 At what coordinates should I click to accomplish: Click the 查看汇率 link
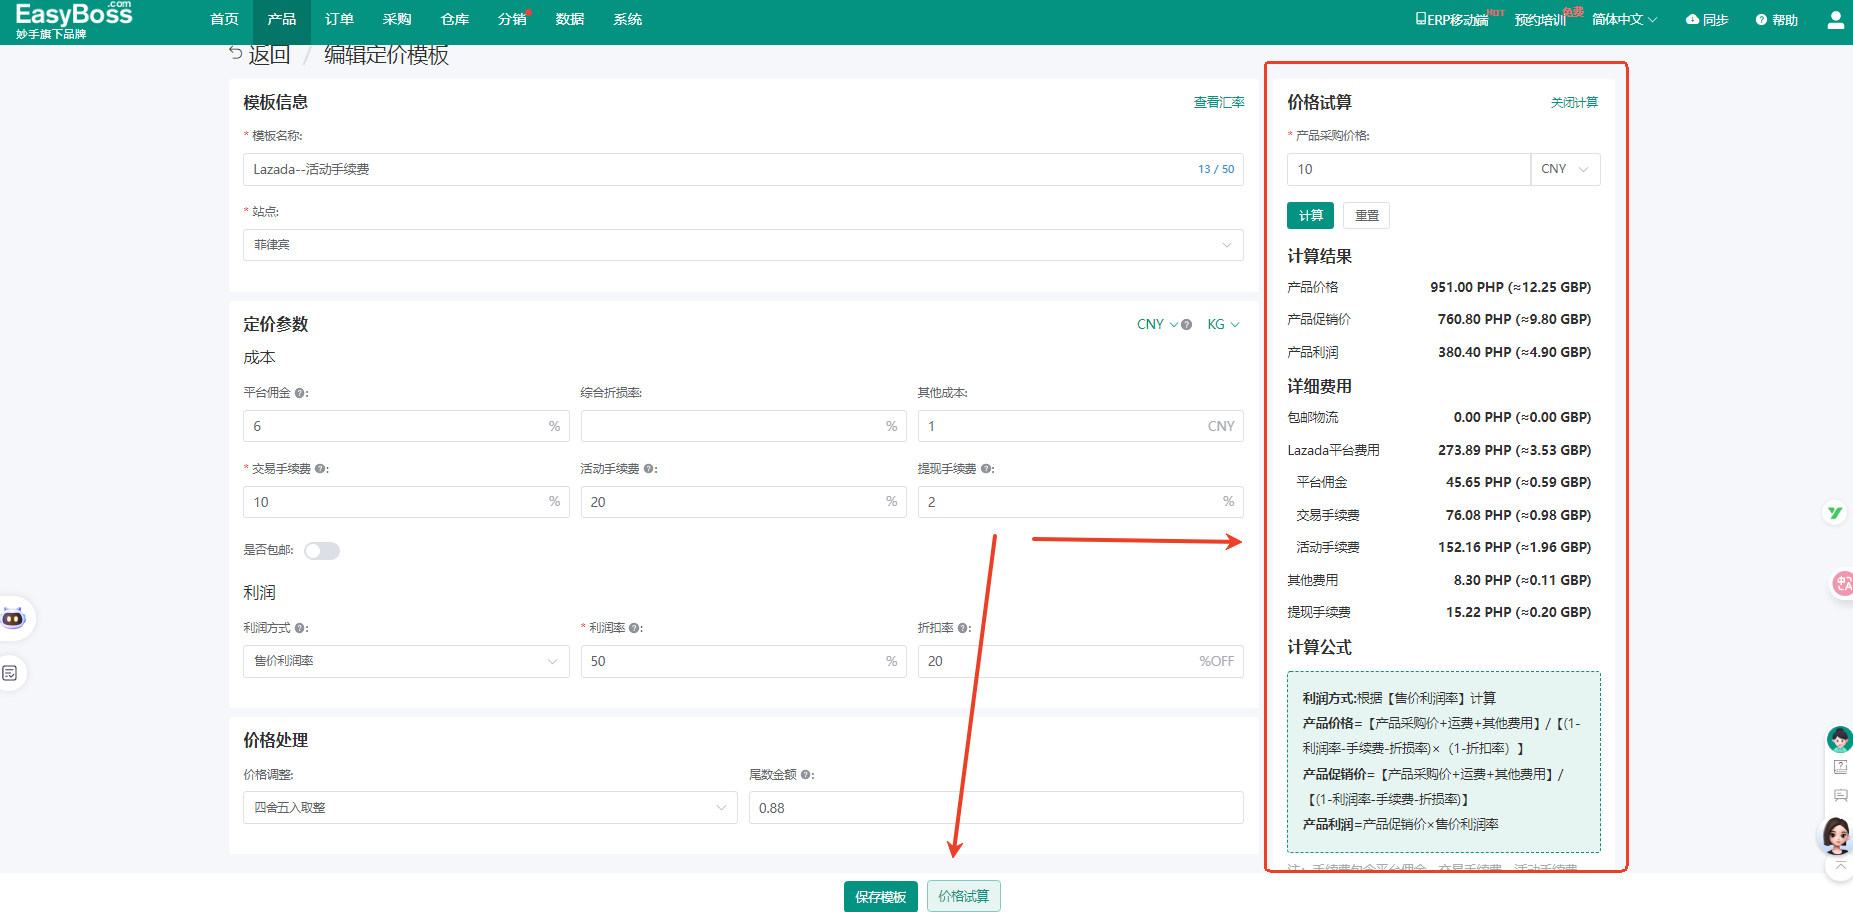coord(1218,102)
